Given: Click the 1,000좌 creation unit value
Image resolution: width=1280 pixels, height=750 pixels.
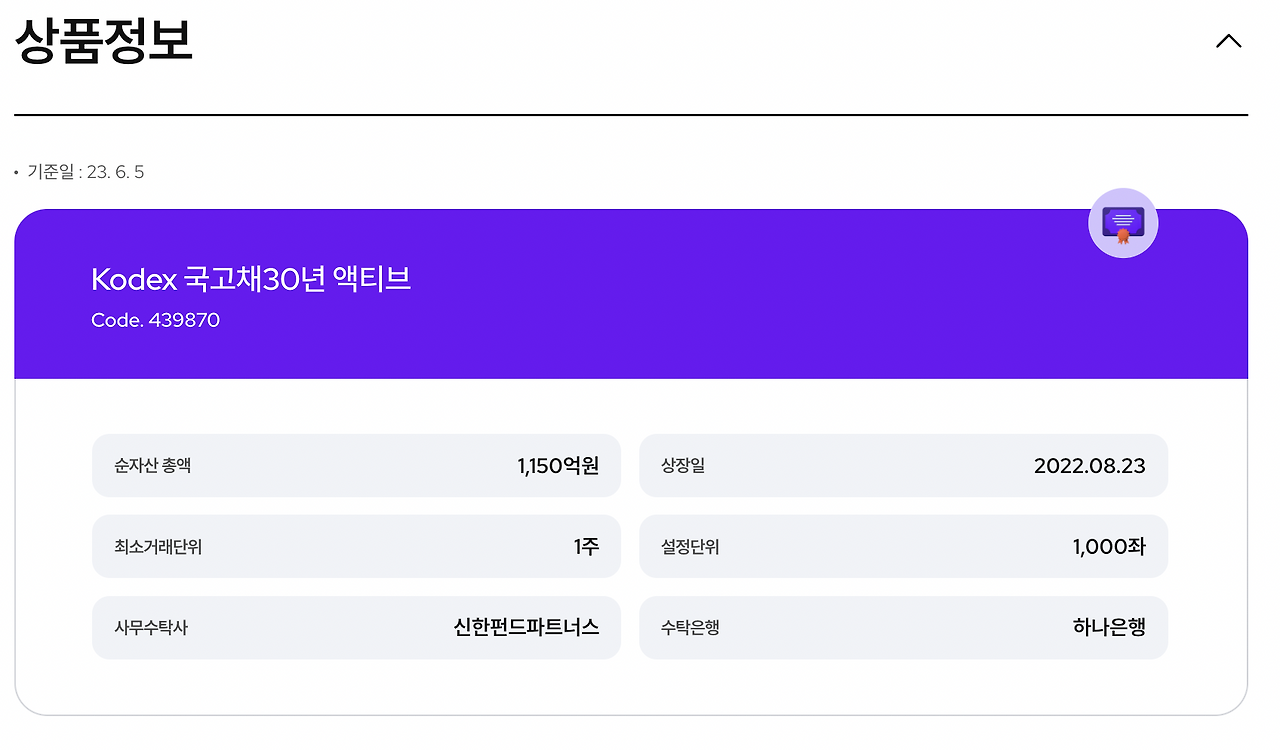Looking at the screenshot, I should click(1108, 546).
